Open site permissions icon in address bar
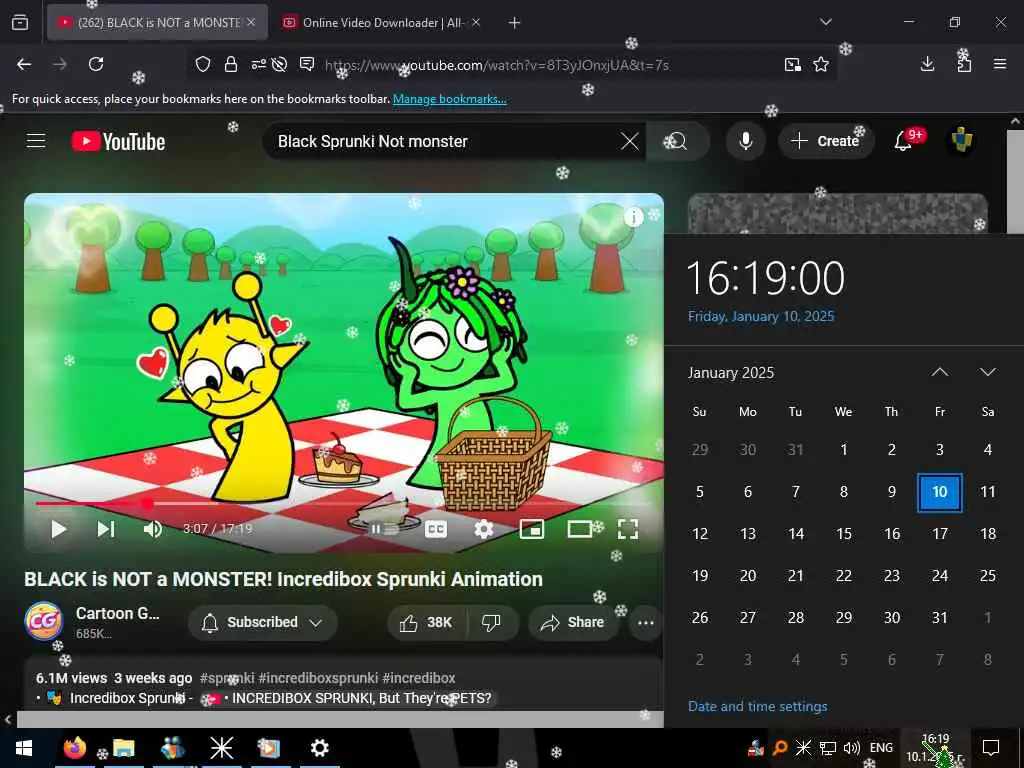 [259, 64]
